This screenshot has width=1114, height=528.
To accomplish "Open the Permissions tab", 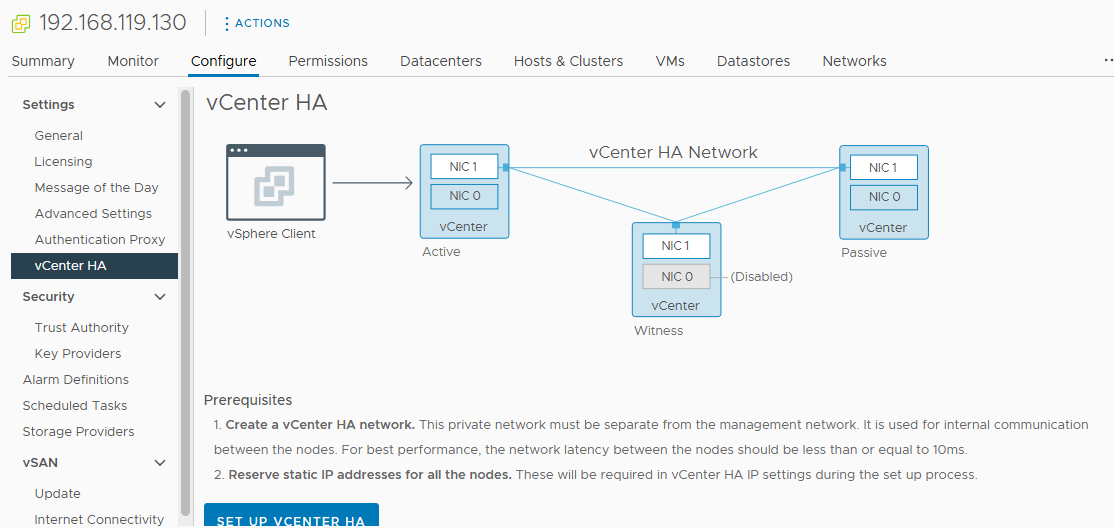I will [328, 61].
